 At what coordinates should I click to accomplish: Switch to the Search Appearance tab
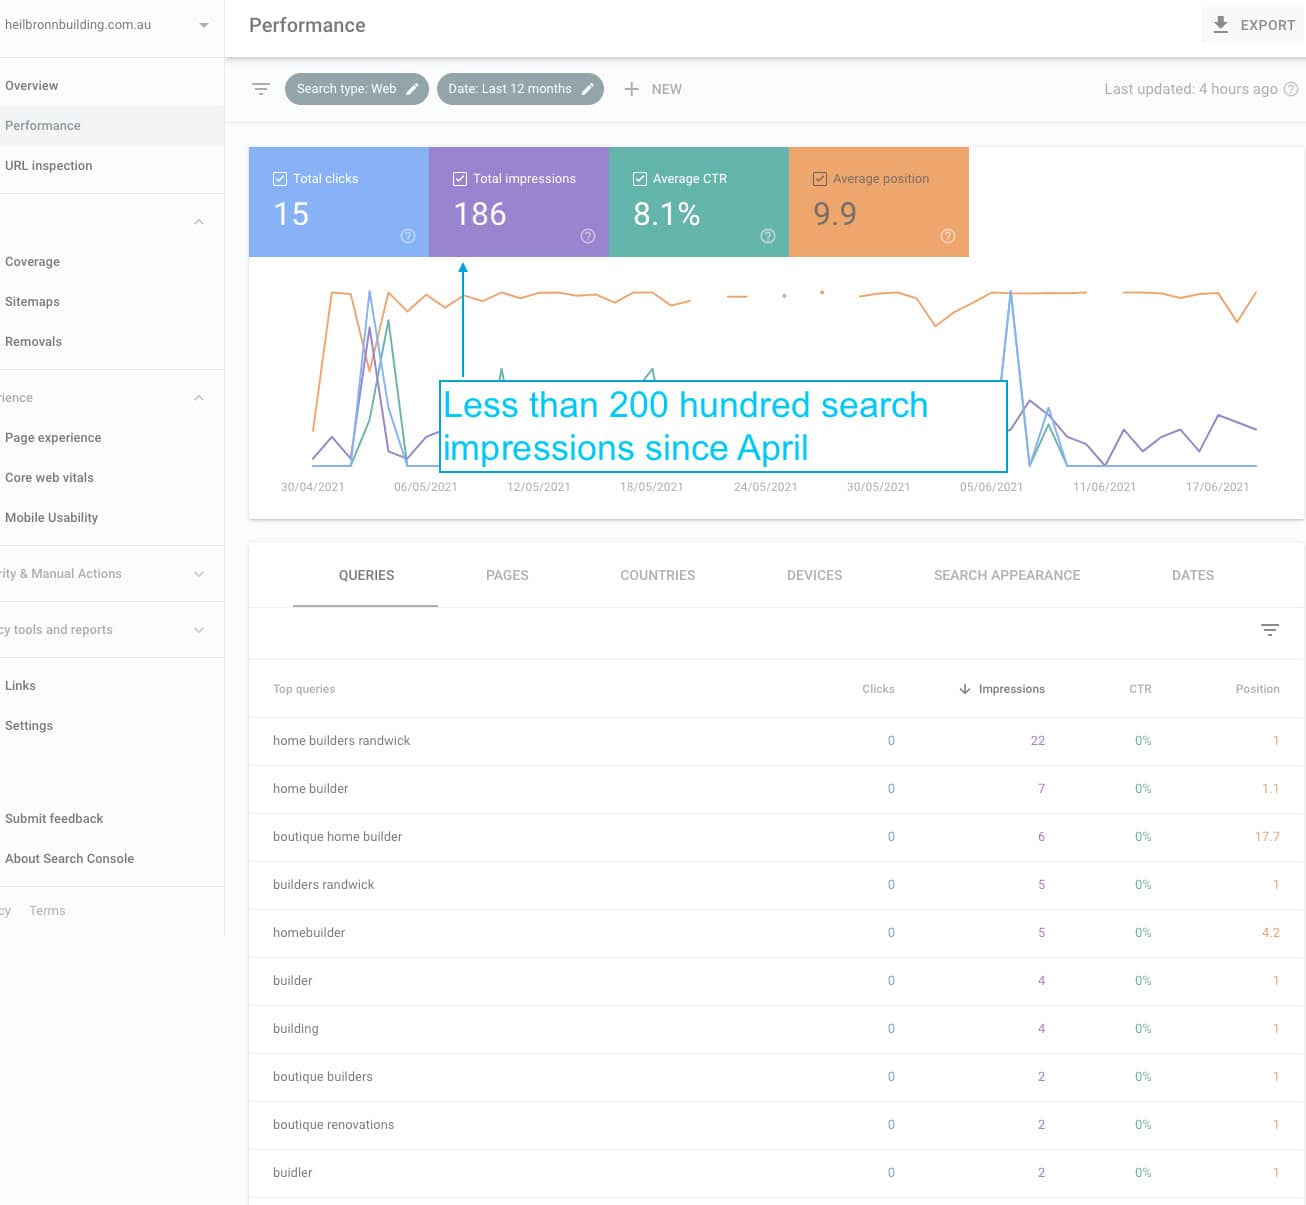point(1007,575)
